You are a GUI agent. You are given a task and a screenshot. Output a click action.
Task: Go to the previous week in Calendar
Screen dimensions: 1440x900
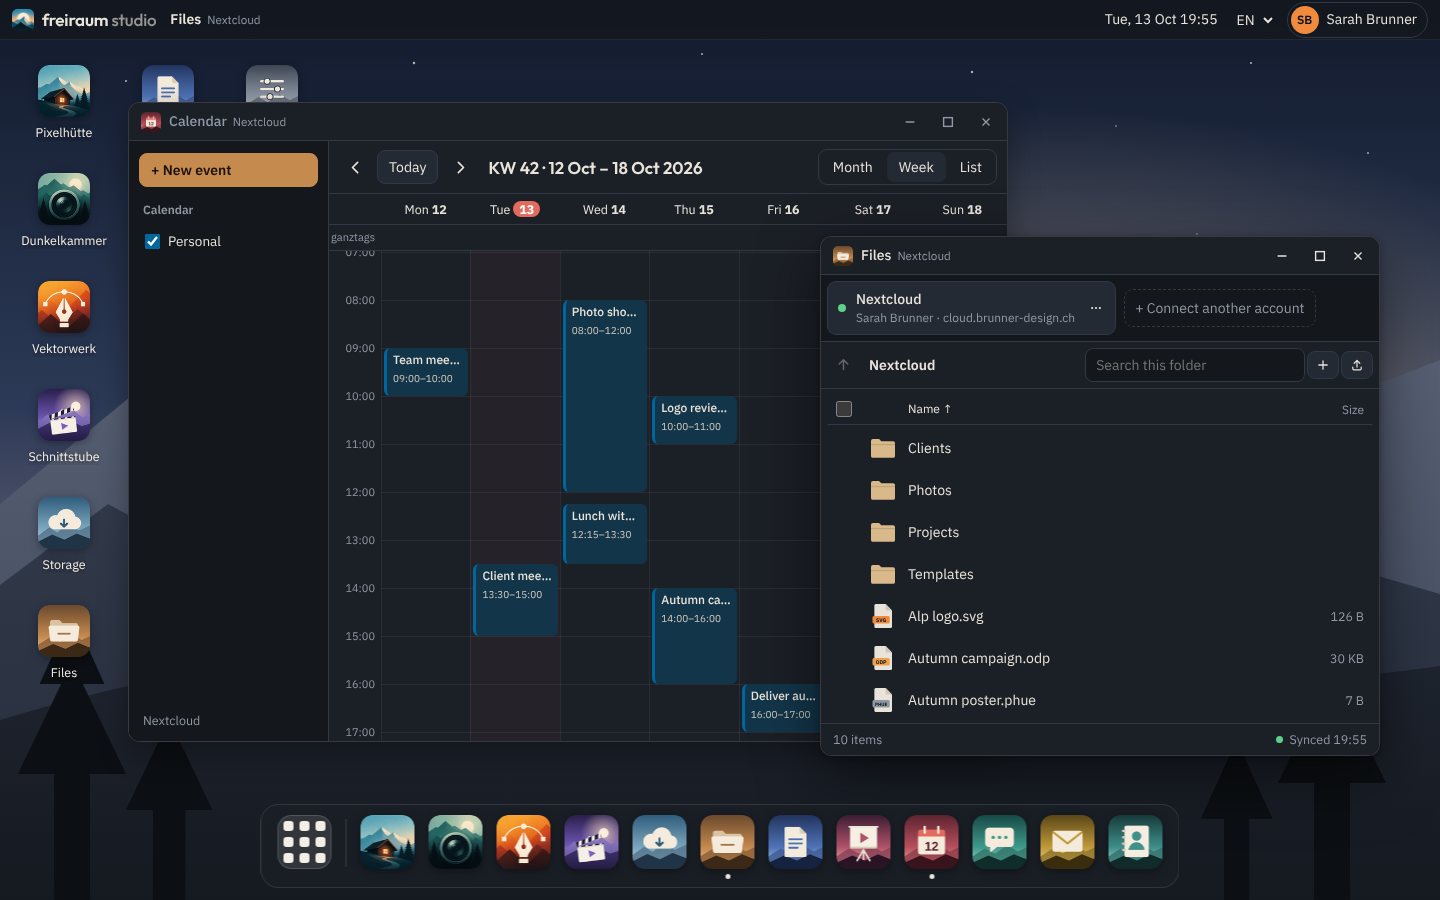[x=355, y=168]
